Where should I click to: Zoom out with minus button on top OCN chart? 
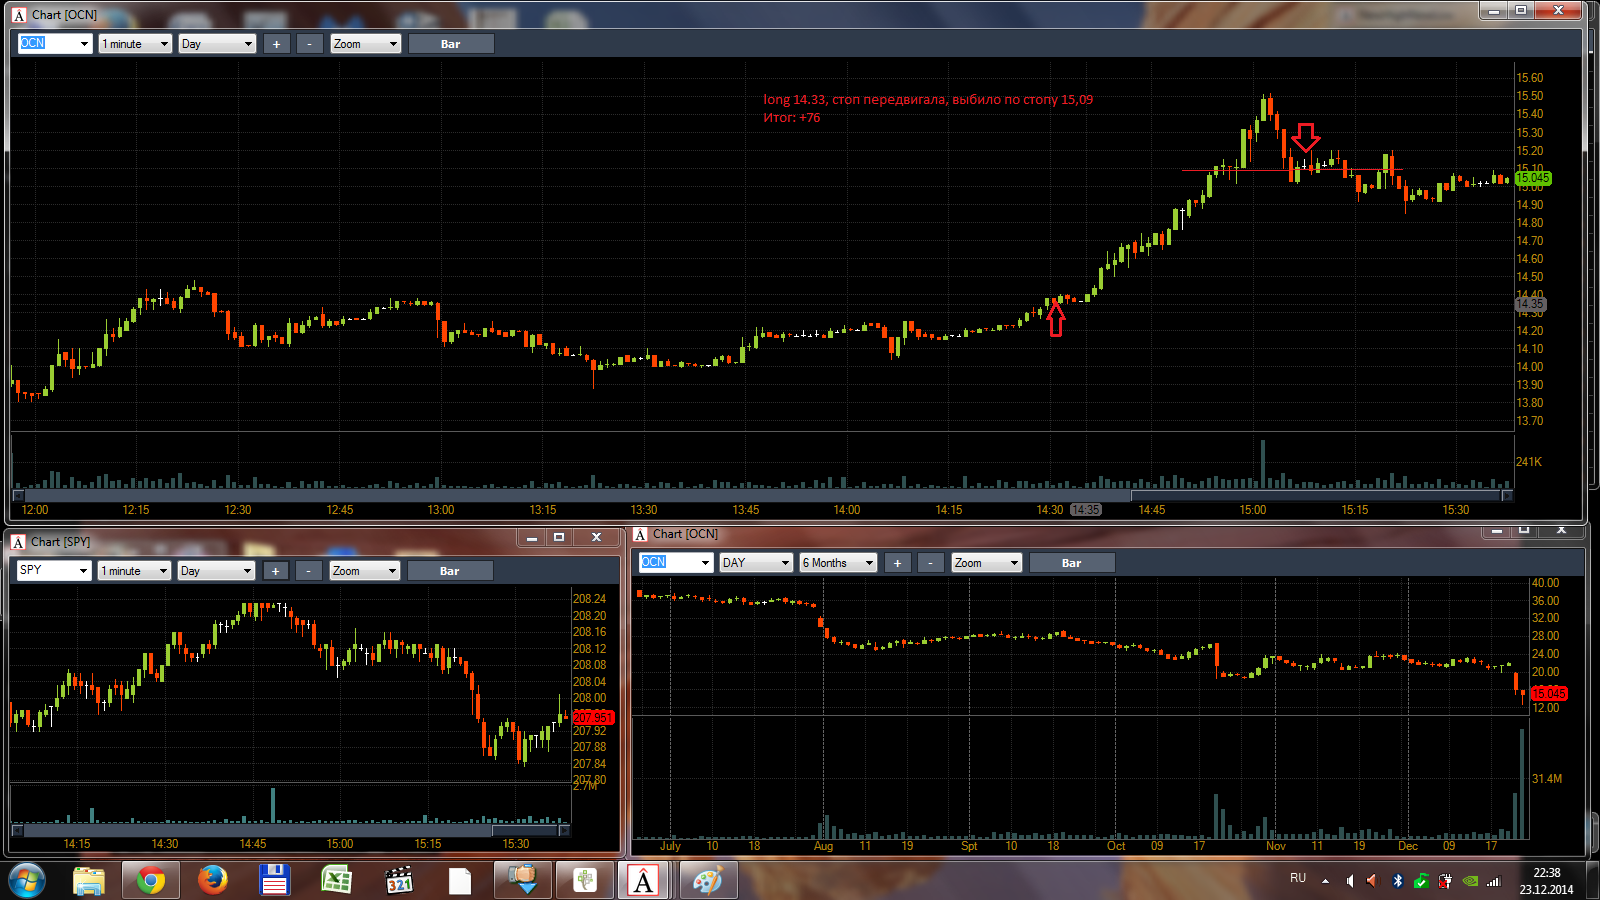(x=310, y=44)
